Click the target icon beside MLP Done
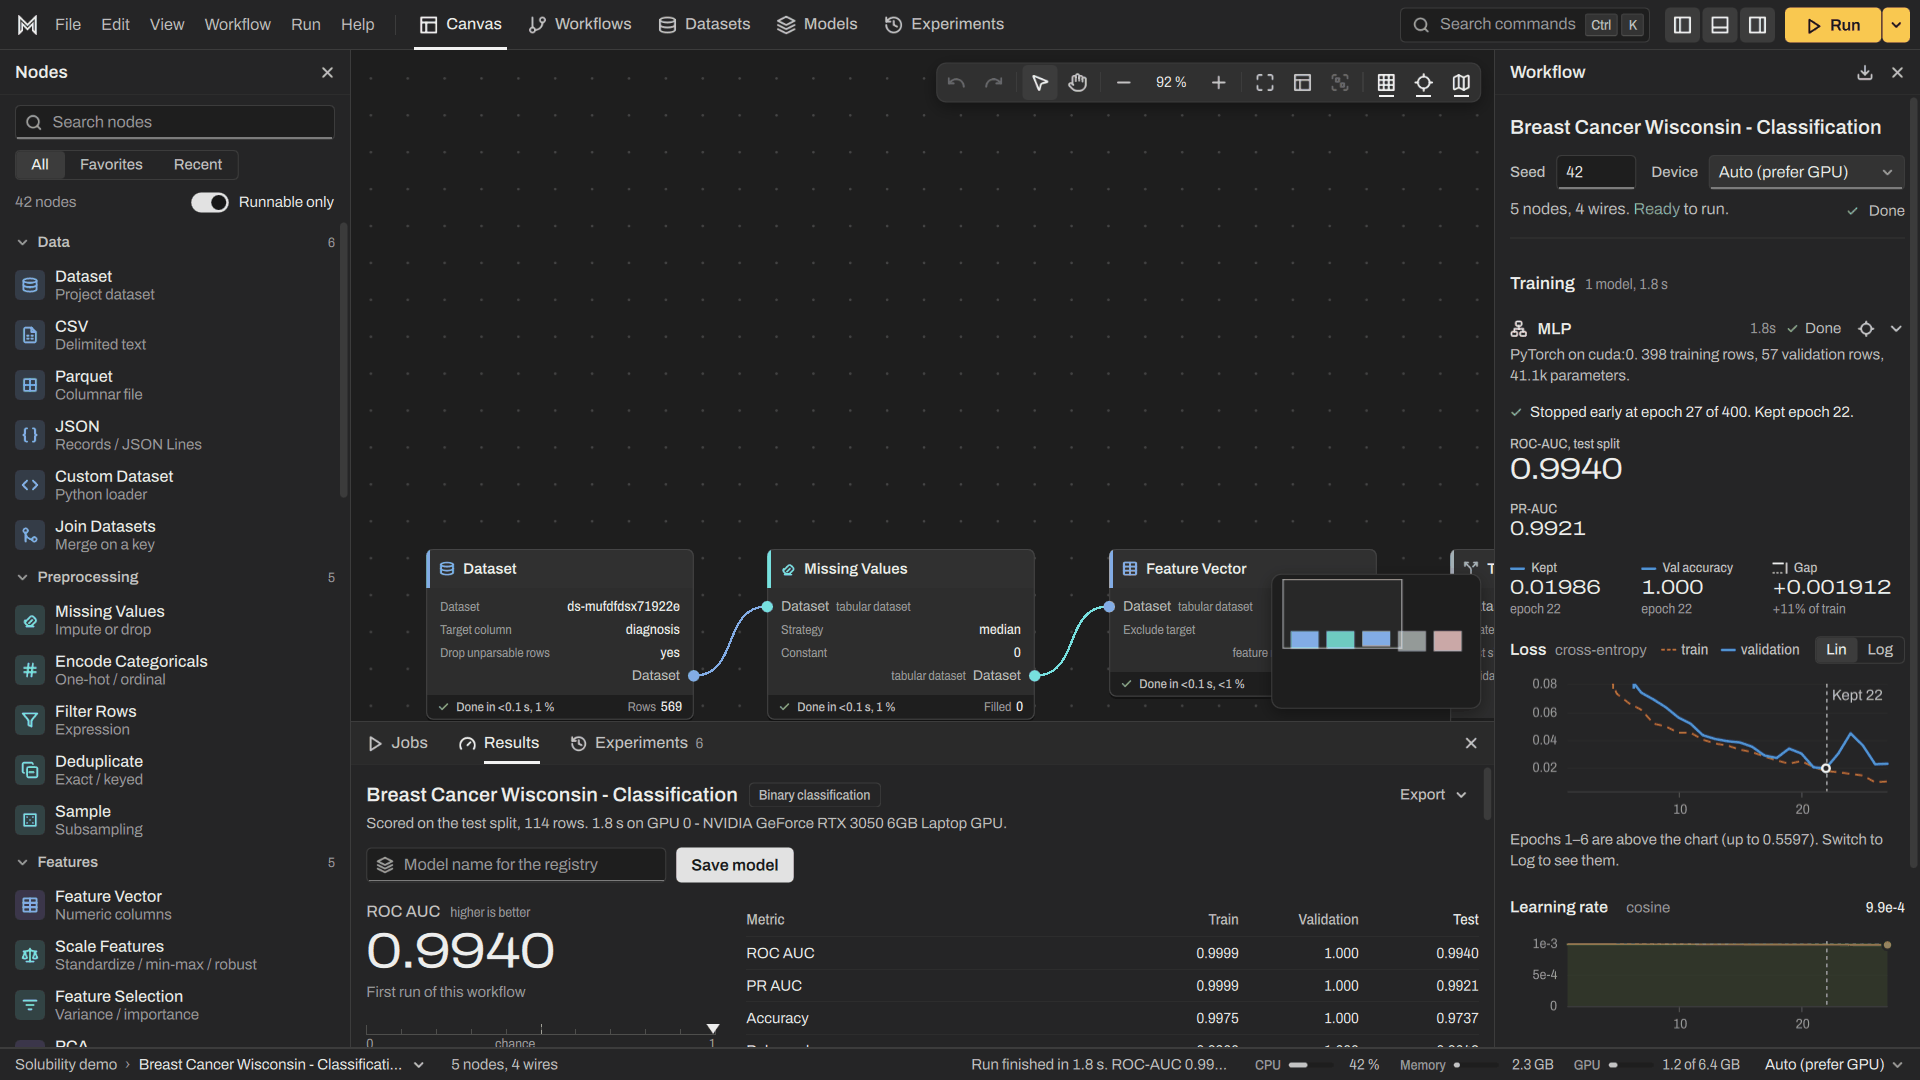Screen dimensions: 1920x1080 [1865, 329]
